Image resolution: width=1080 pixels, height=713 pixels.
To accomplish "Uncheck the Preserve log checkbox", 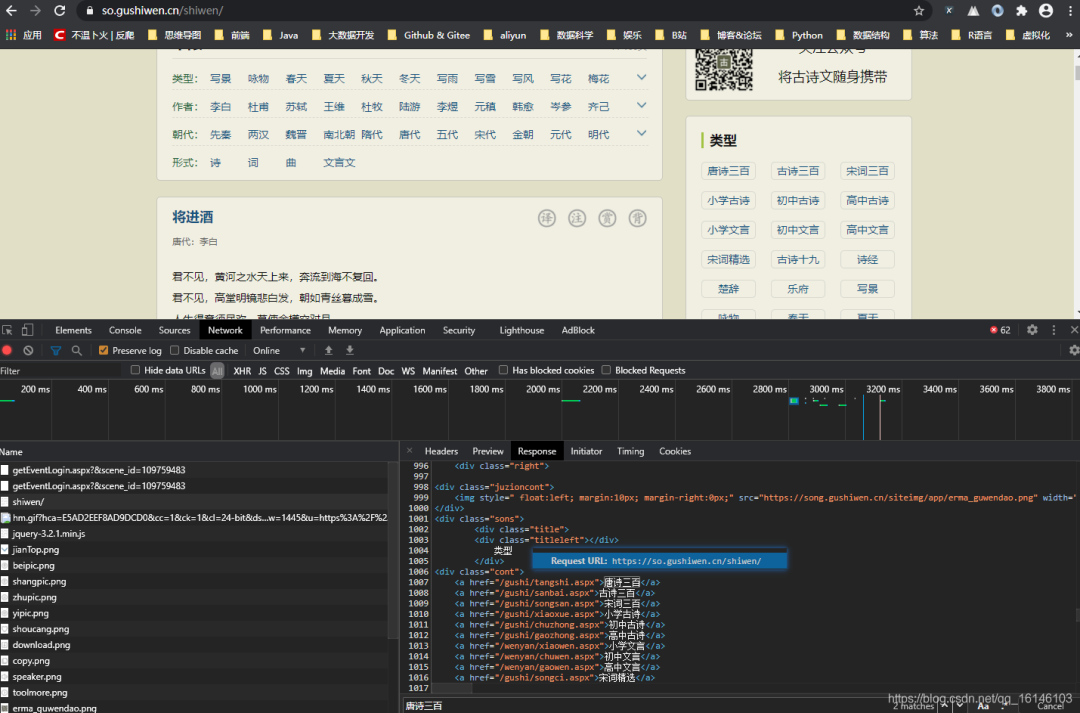I will pos(103,351).
